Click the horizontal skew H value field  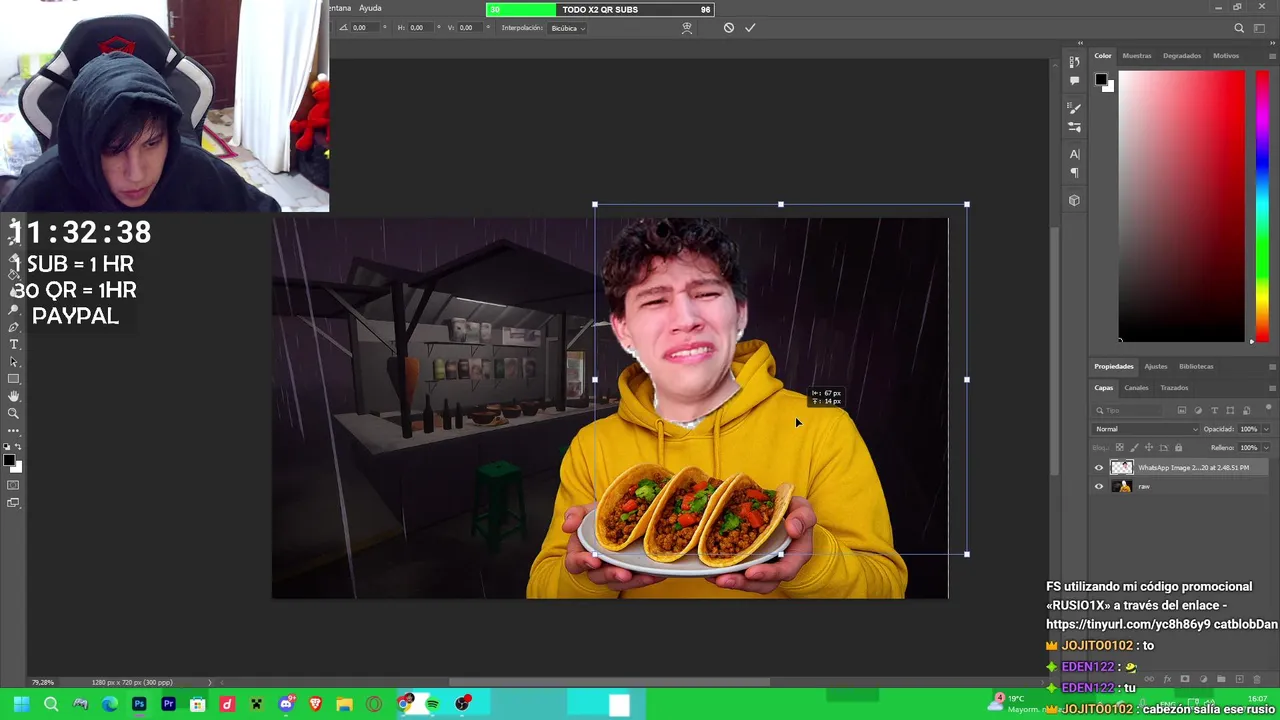417,28
